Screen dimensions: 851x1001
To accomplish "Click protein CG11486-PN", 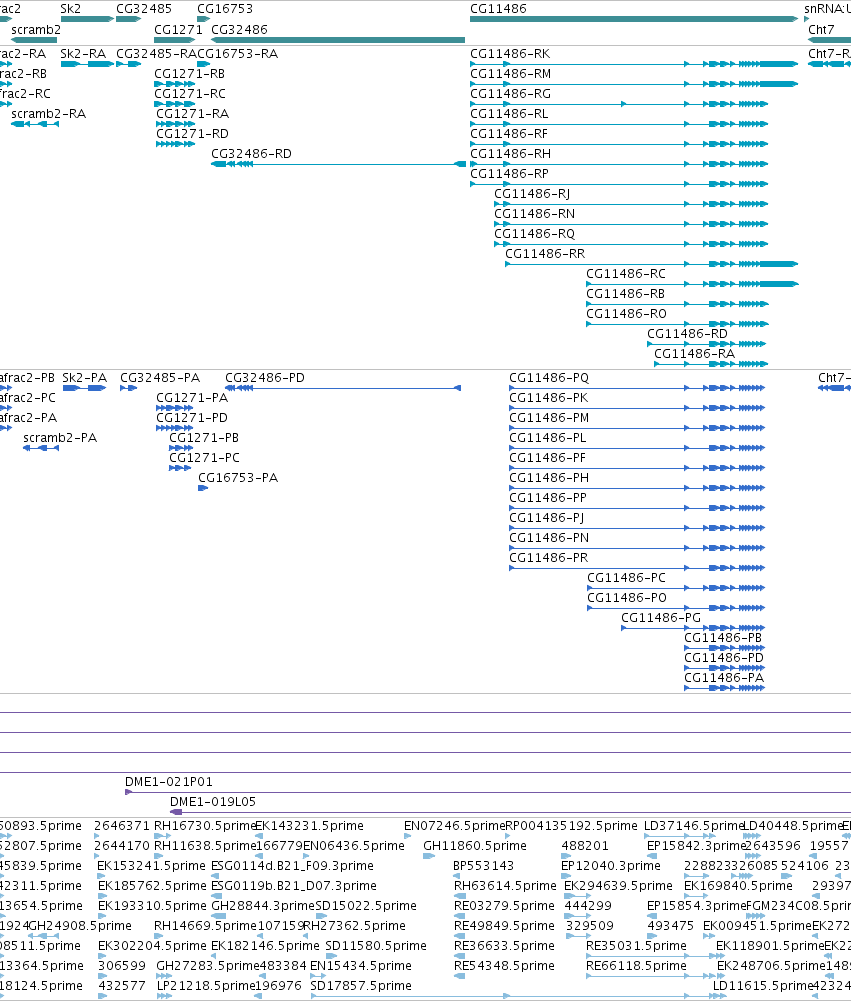I will coord(548,538).
